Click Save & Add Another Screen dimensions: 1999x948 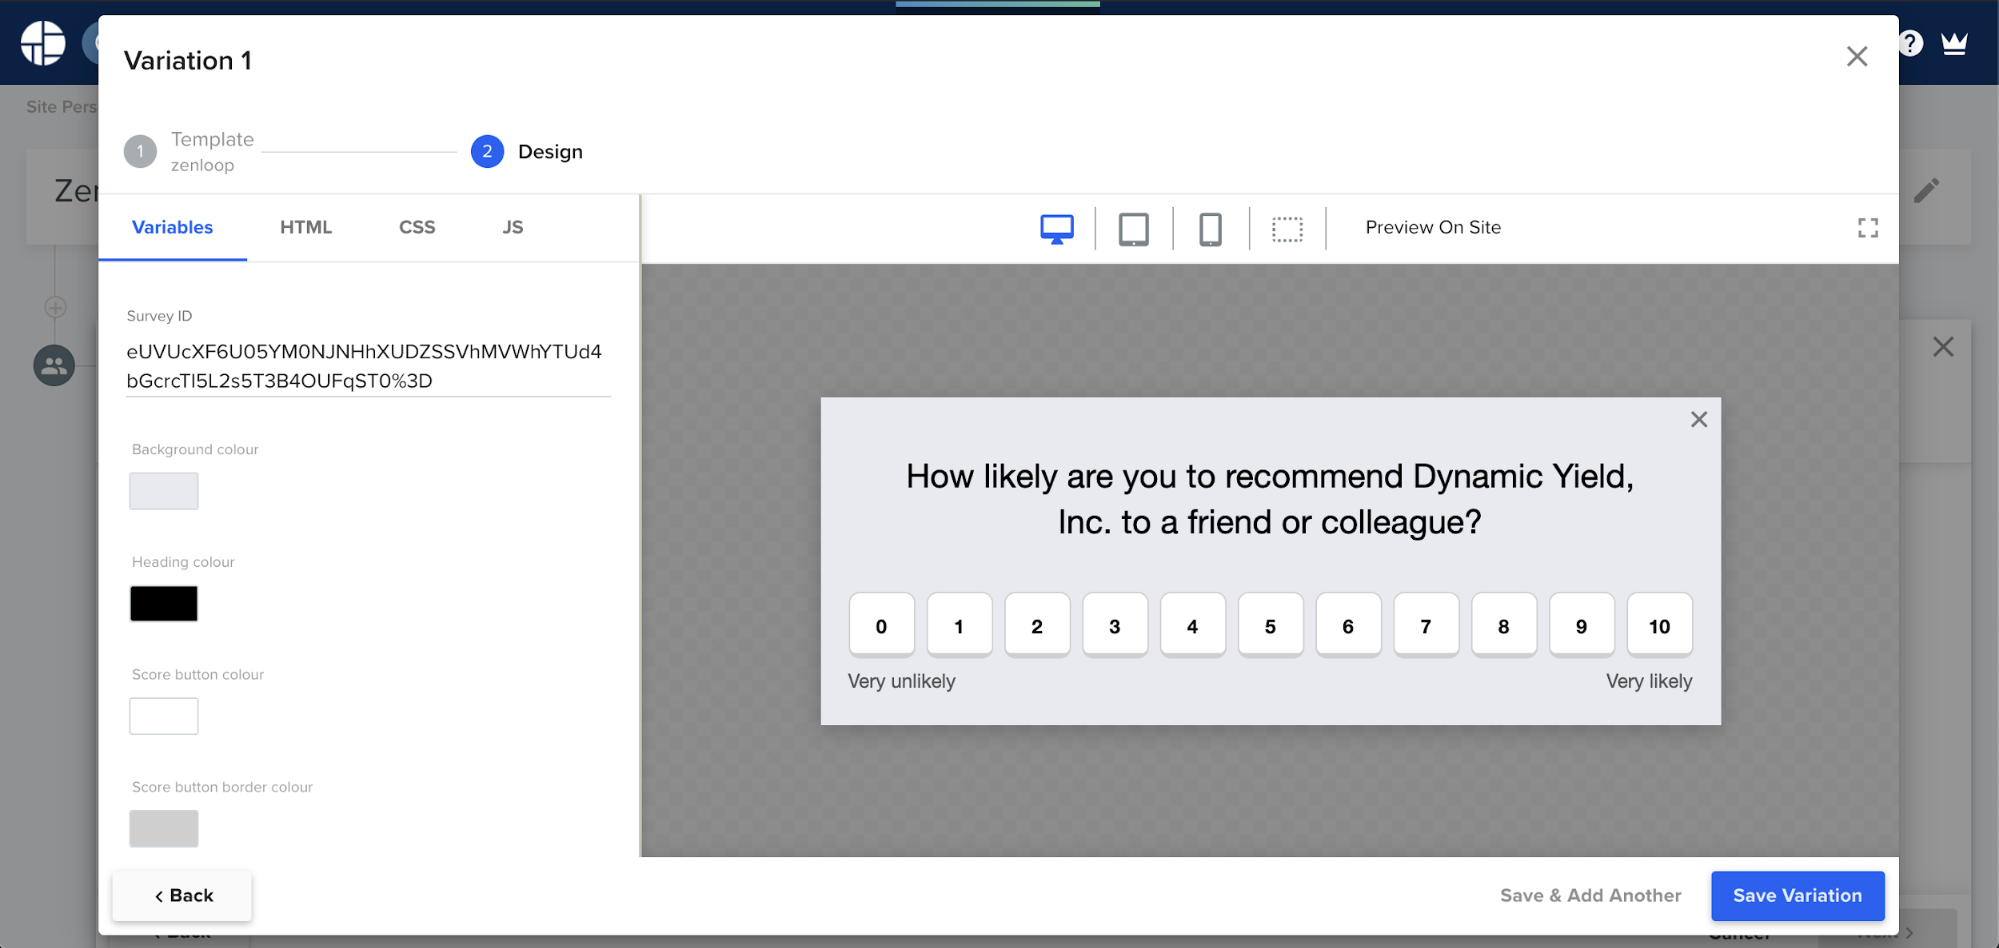pyautogui.click(x=1590, y=895)
